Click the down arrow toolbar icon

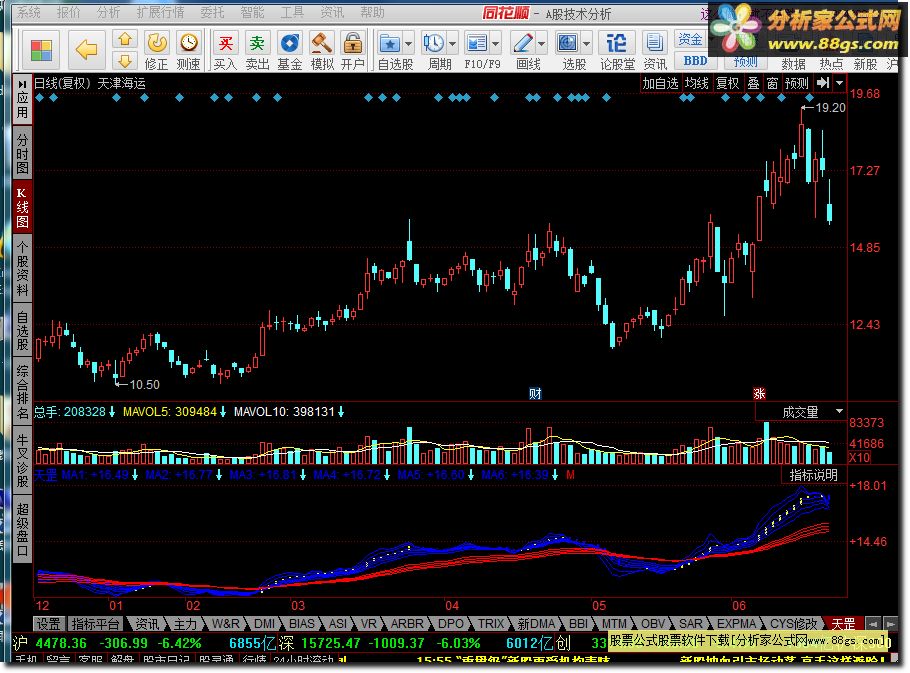(125, 61)
